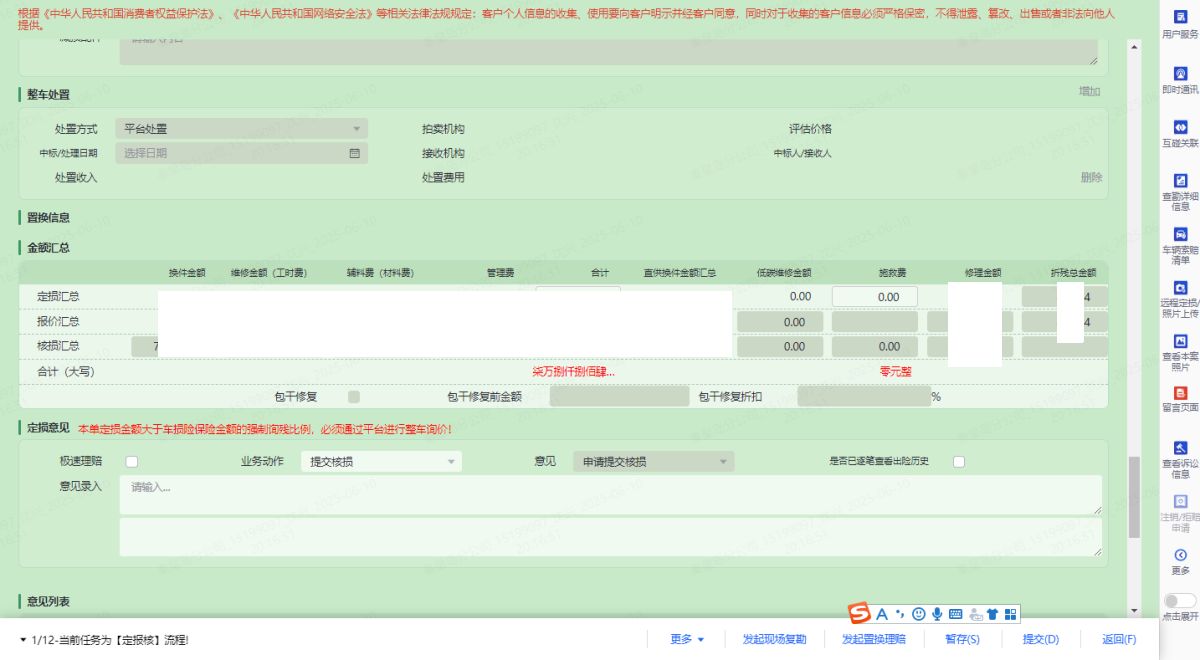Click the 意见录入 text field
This screenshot has height=660, width=1200.
click(x=610, y=494)
